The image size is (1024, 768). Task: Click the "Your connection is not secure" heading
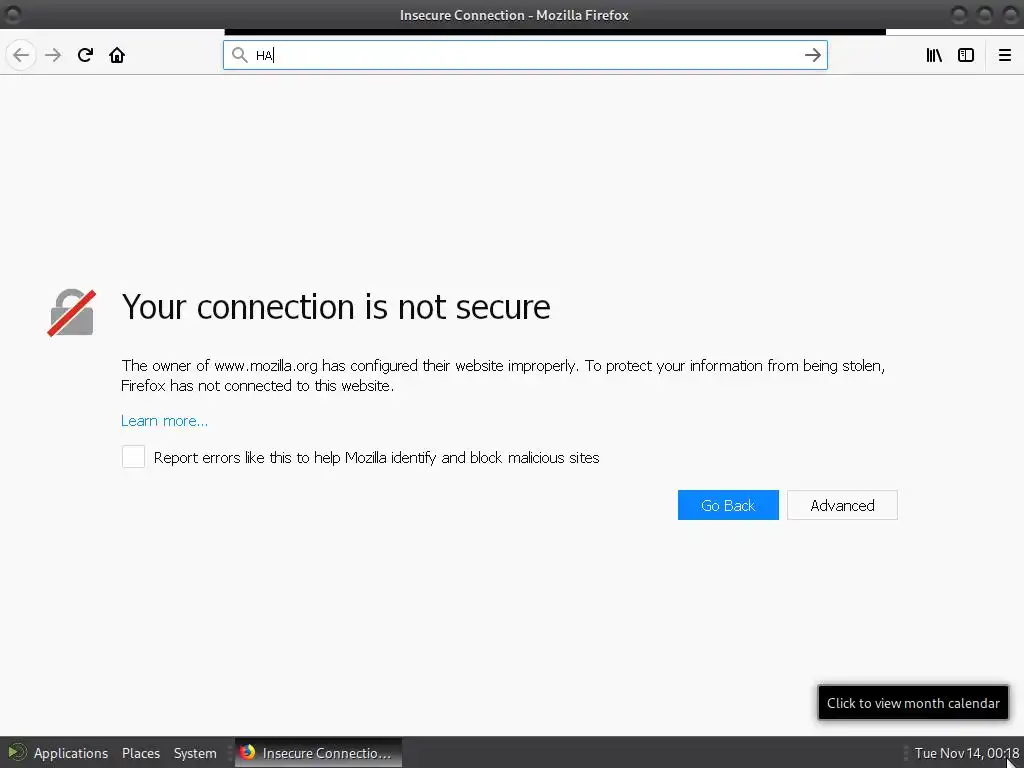click(x=336, y=307)
